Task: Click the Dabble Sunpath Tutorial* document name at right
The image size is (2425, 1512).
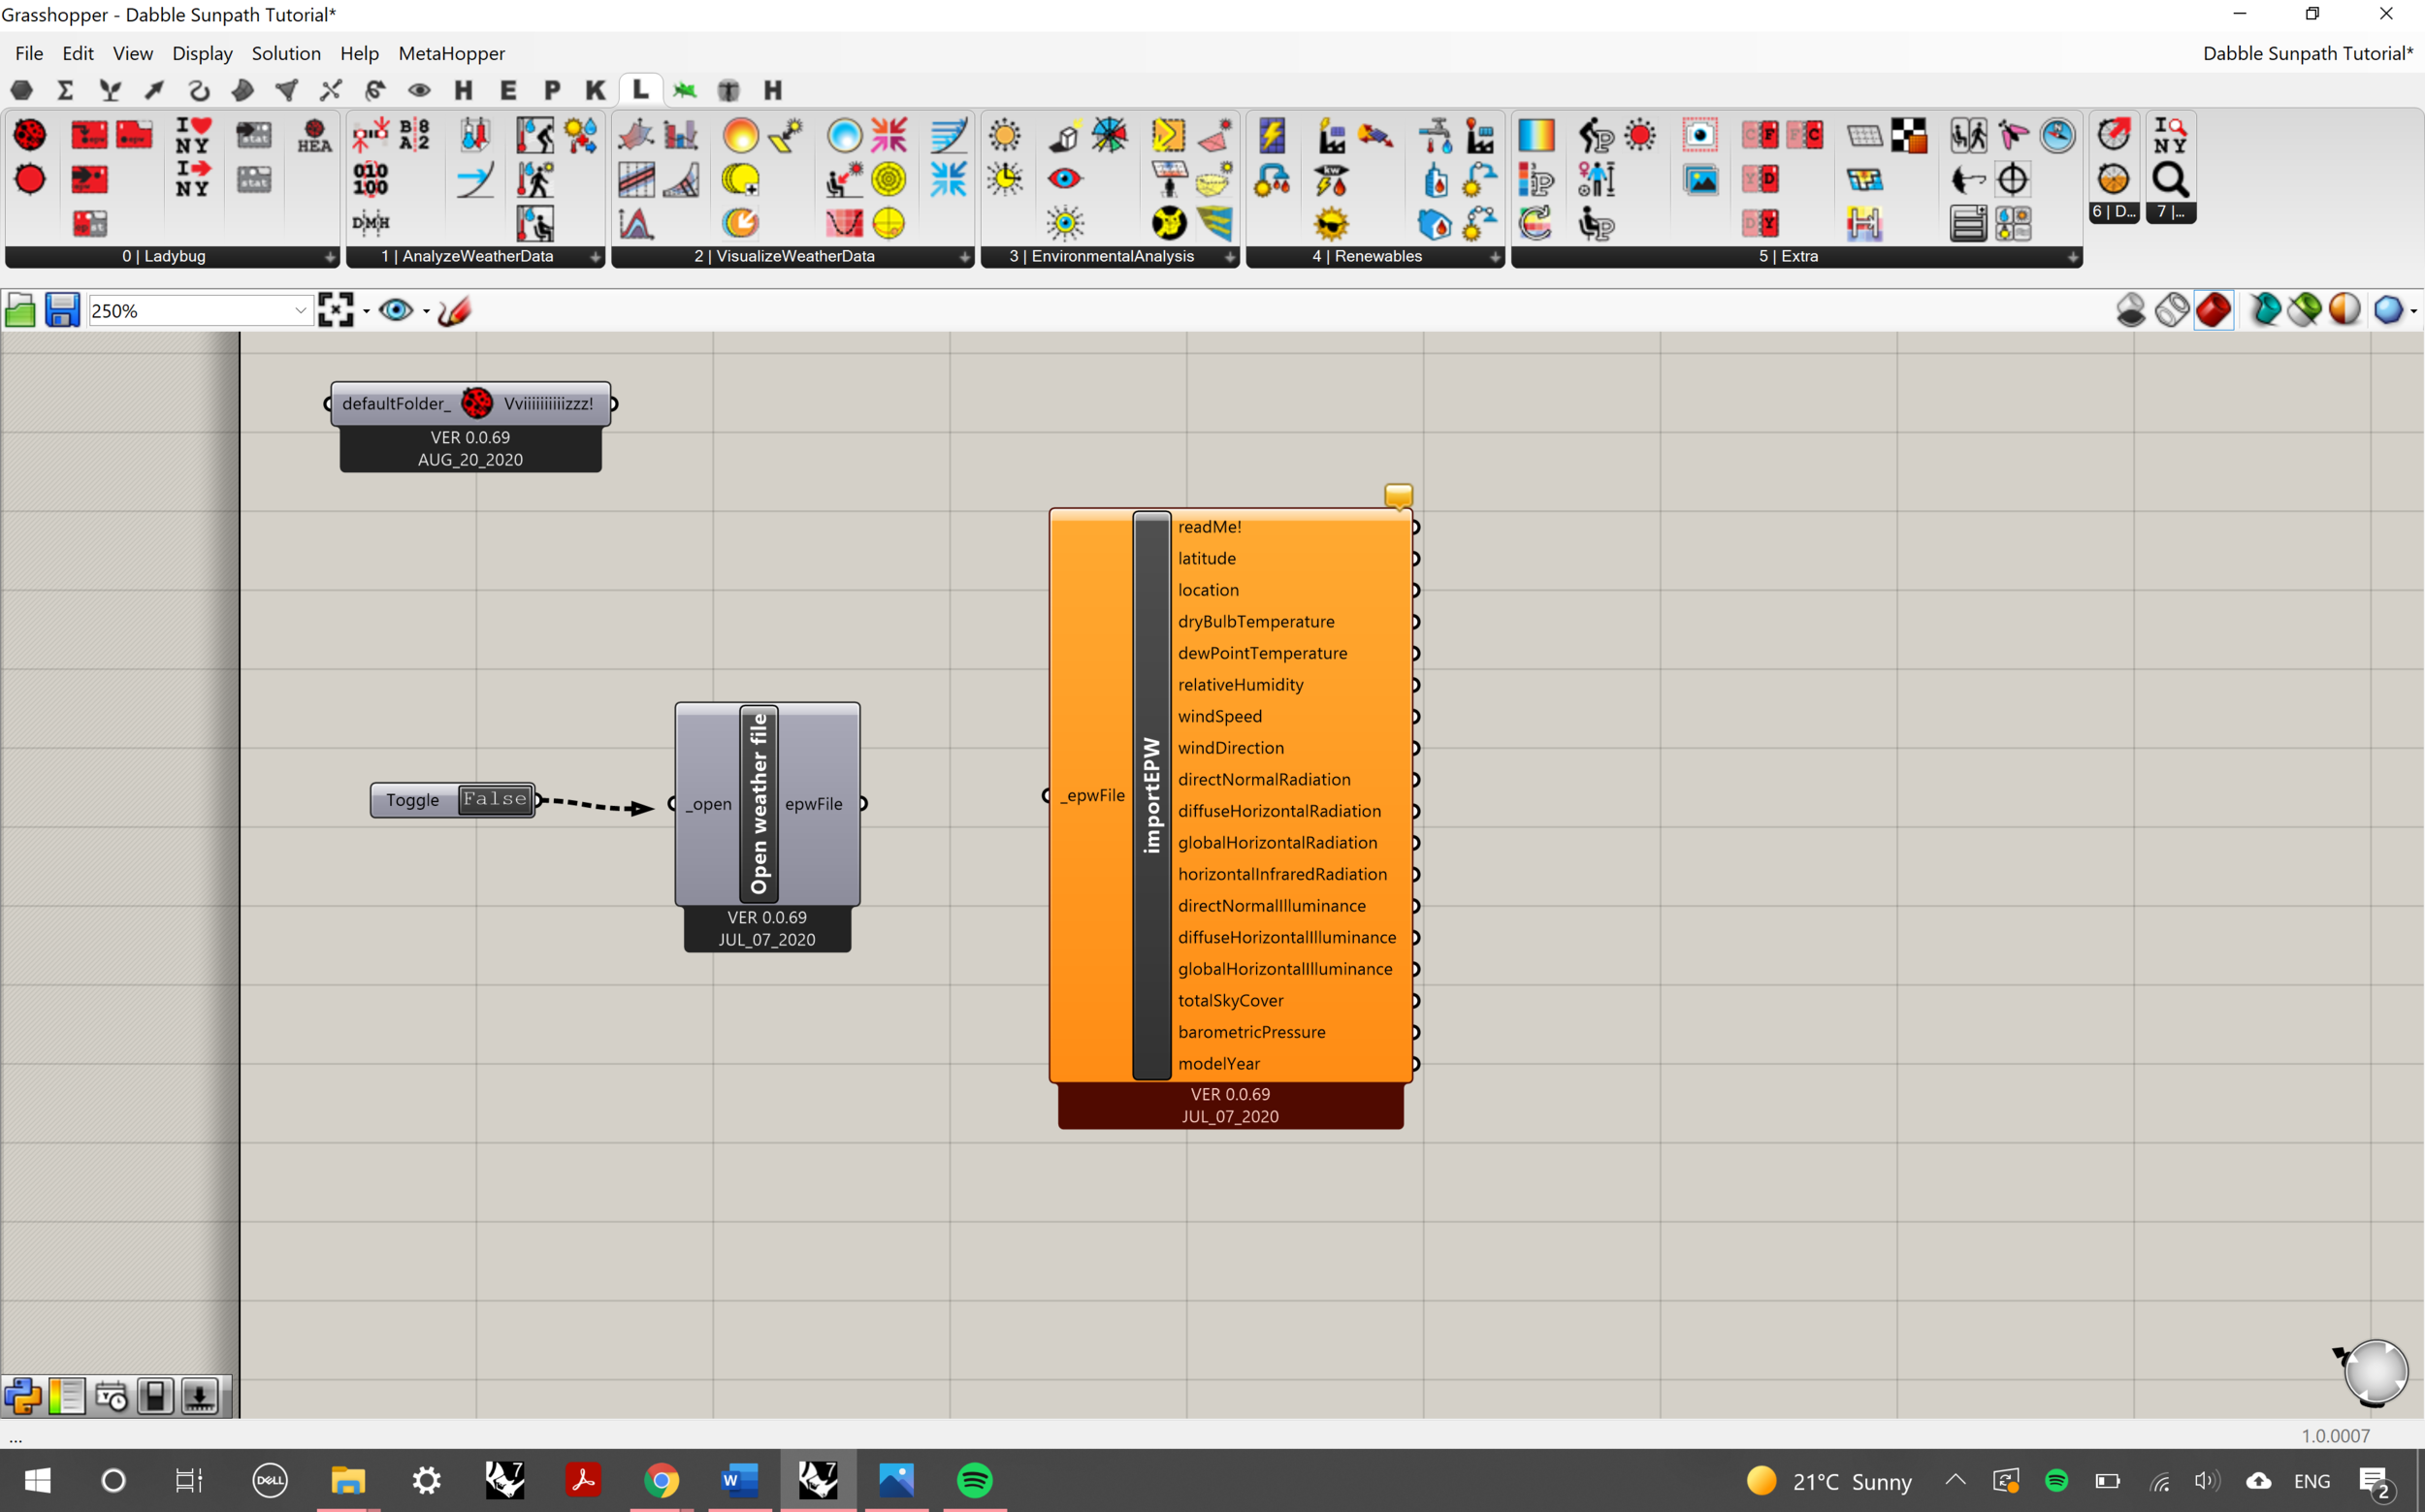Action: [2308, 53]
